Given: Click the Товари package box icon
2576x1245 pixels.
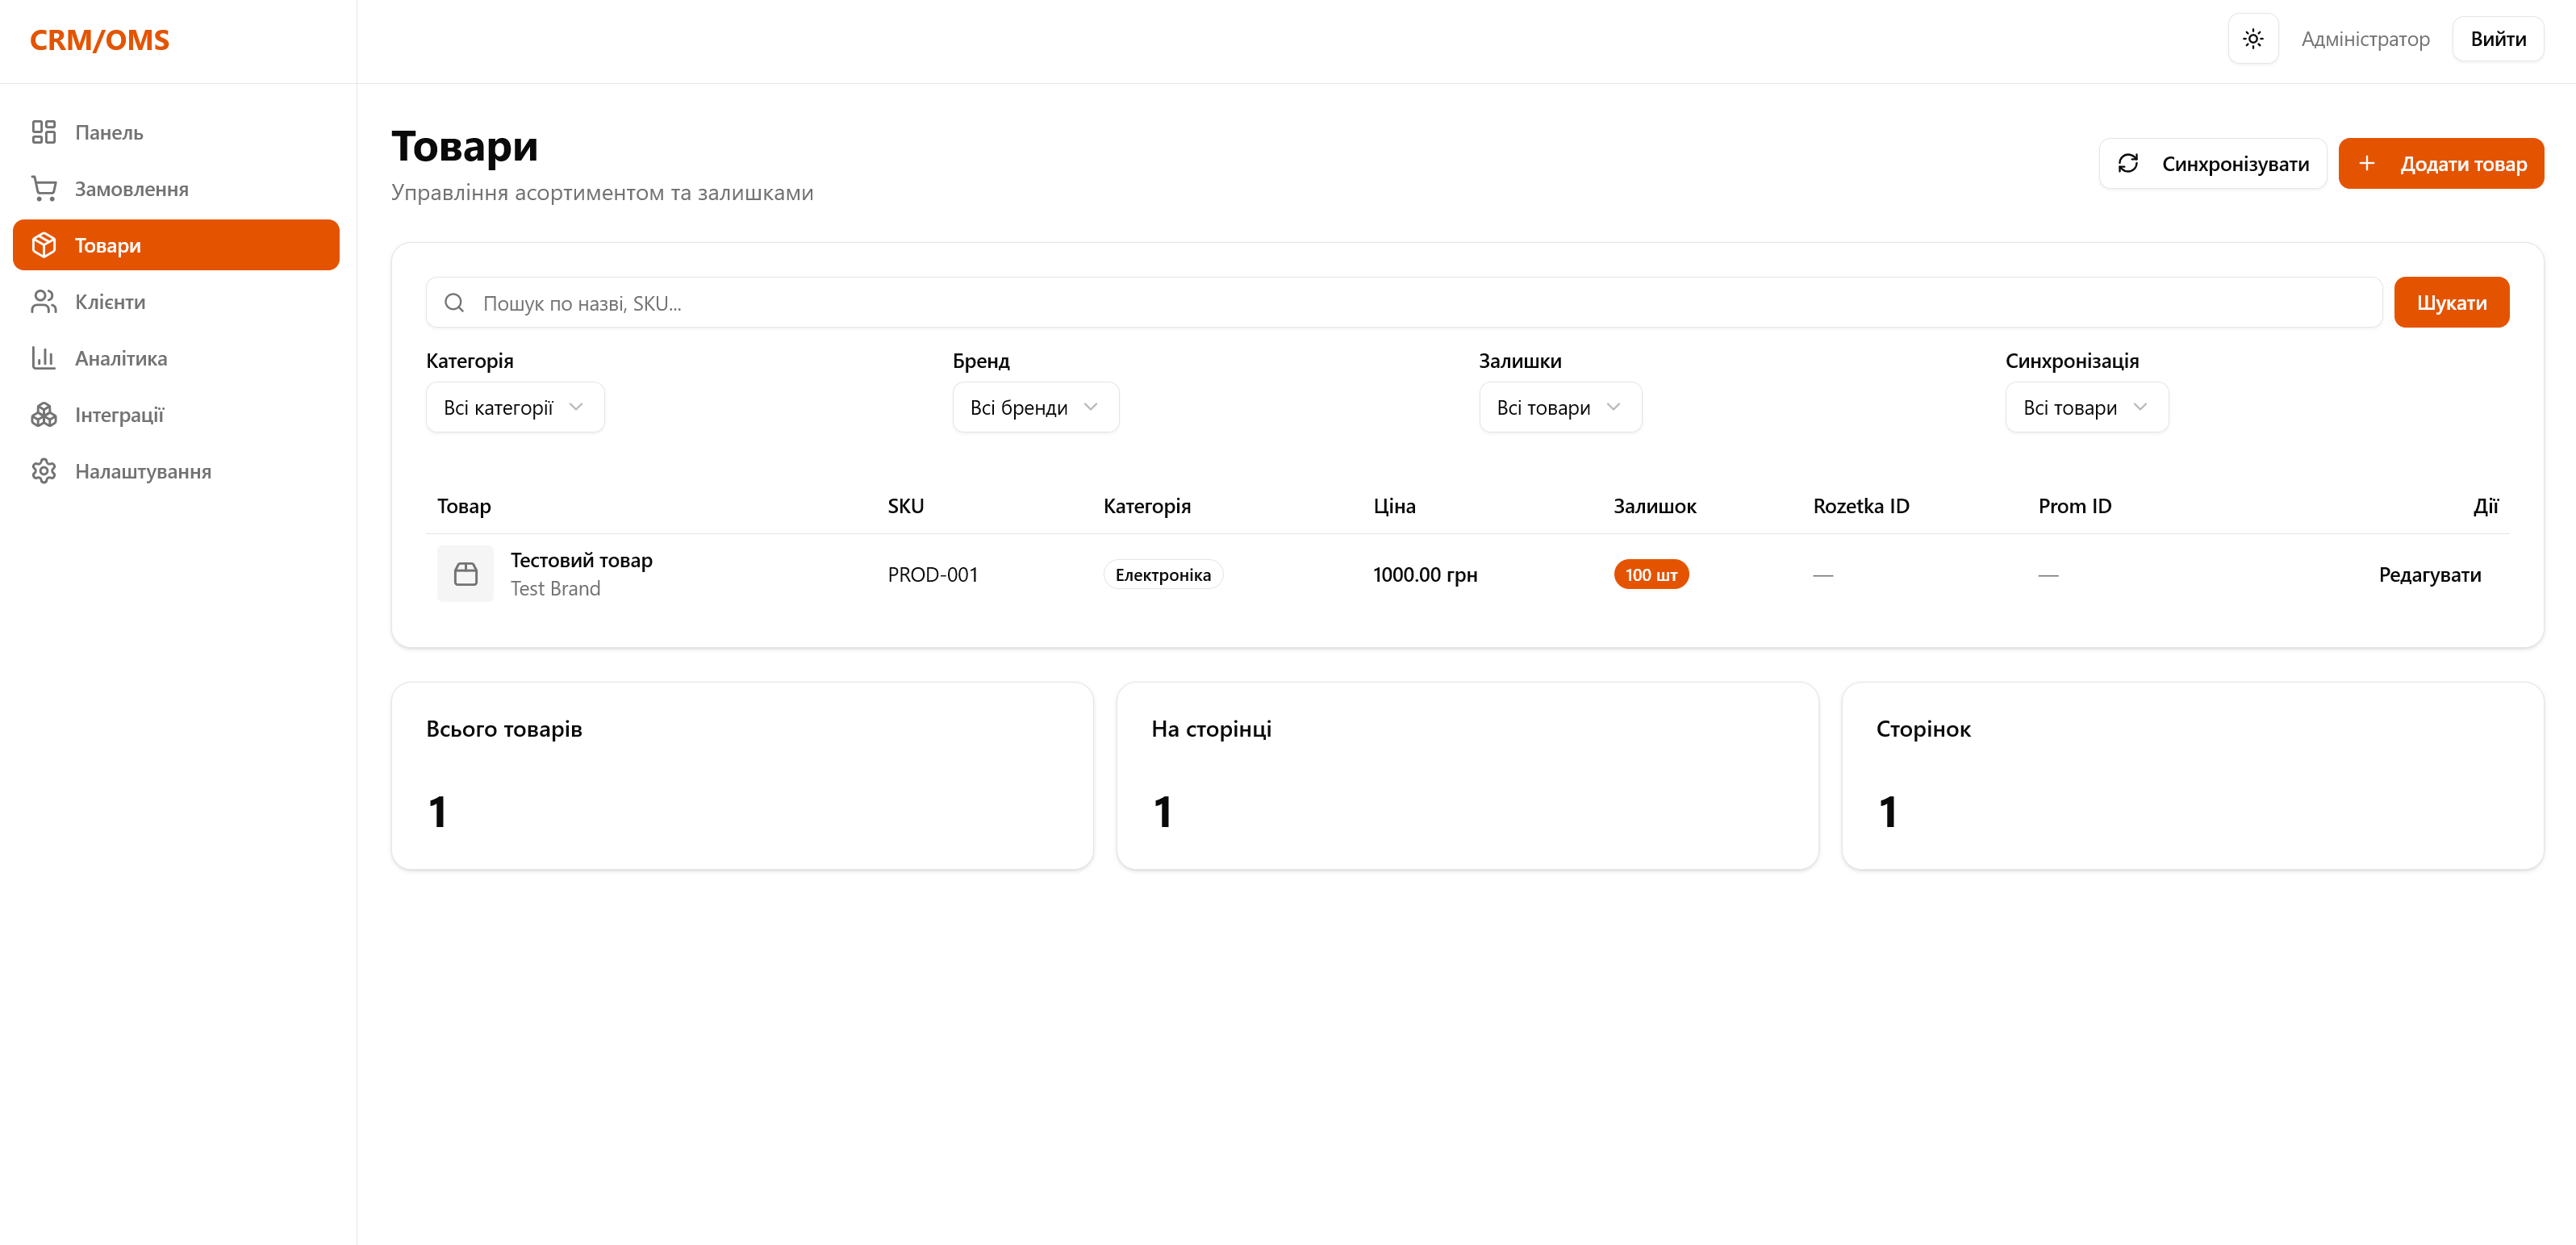Looking at the screenshot, I should (x=44, y=245).
